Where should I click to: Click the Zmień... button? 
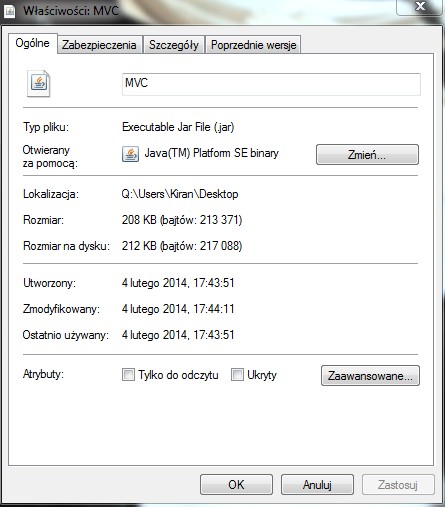pos(367,155)
